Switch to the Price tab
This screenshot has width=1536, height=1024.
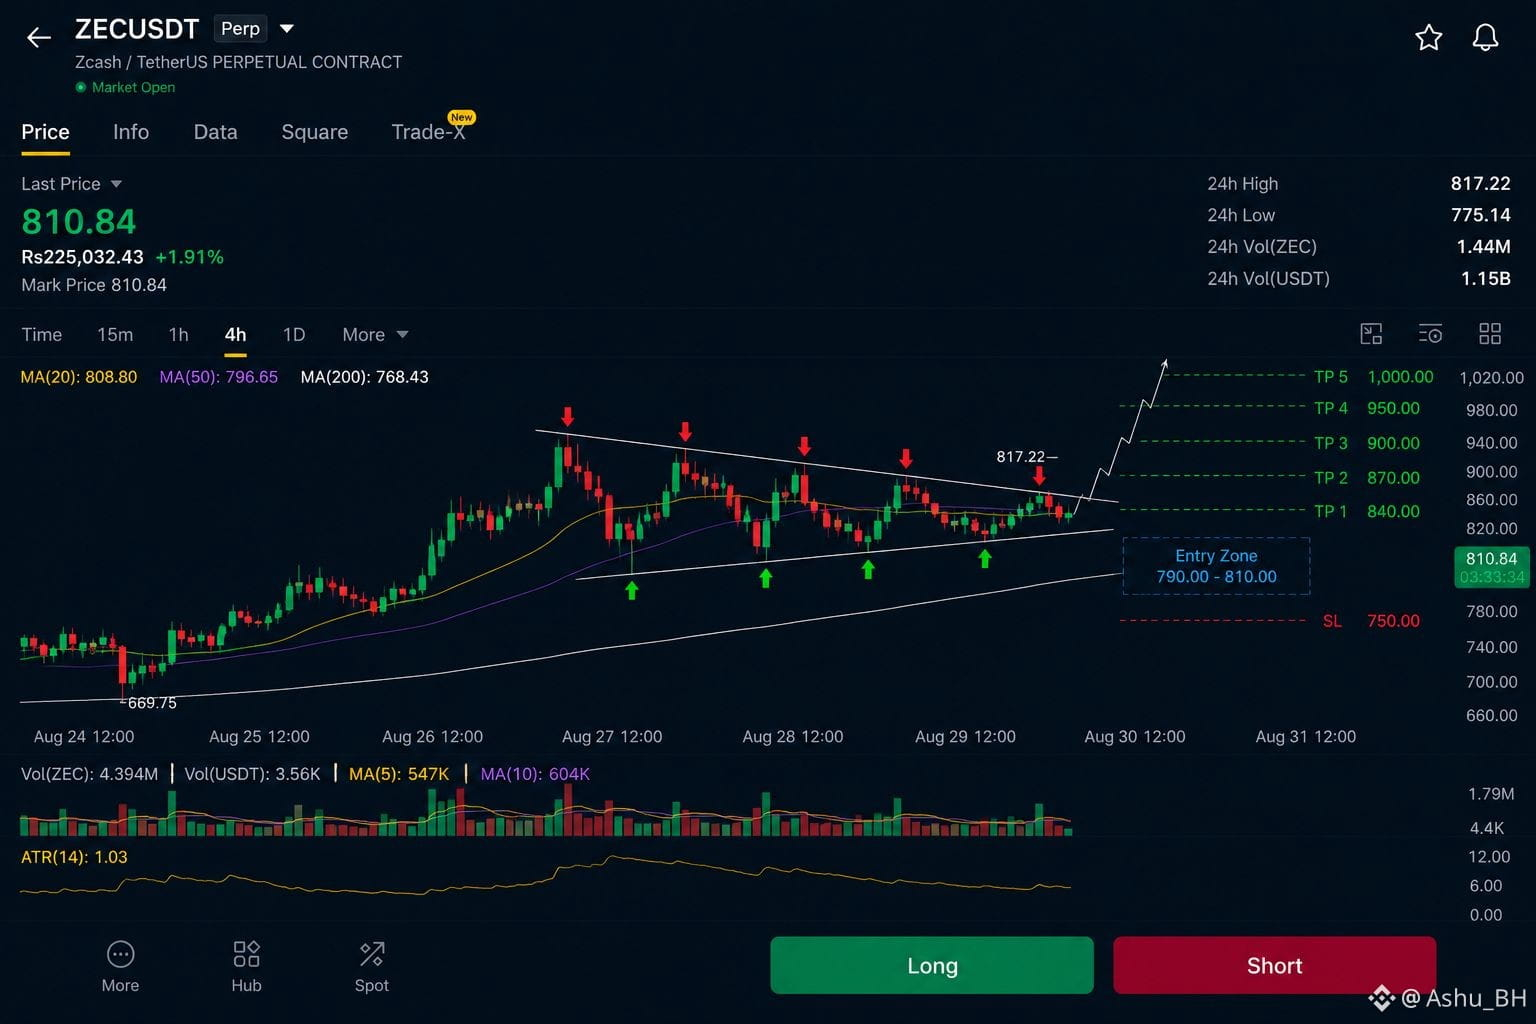click(45, 132)
